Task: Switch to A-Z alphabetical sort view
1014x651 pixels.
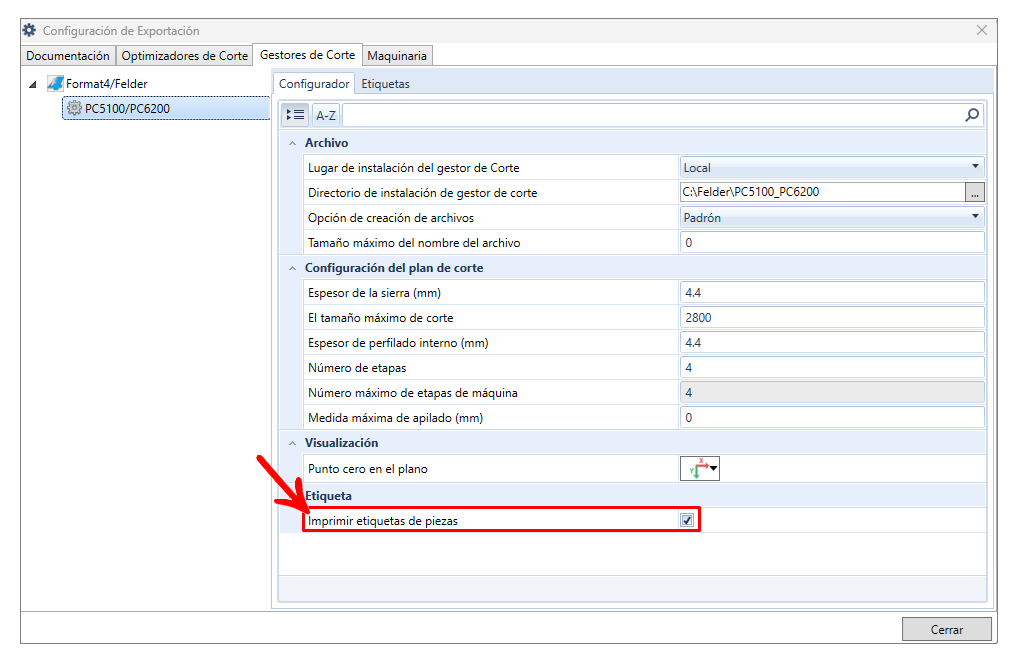Action: point(326,115)
